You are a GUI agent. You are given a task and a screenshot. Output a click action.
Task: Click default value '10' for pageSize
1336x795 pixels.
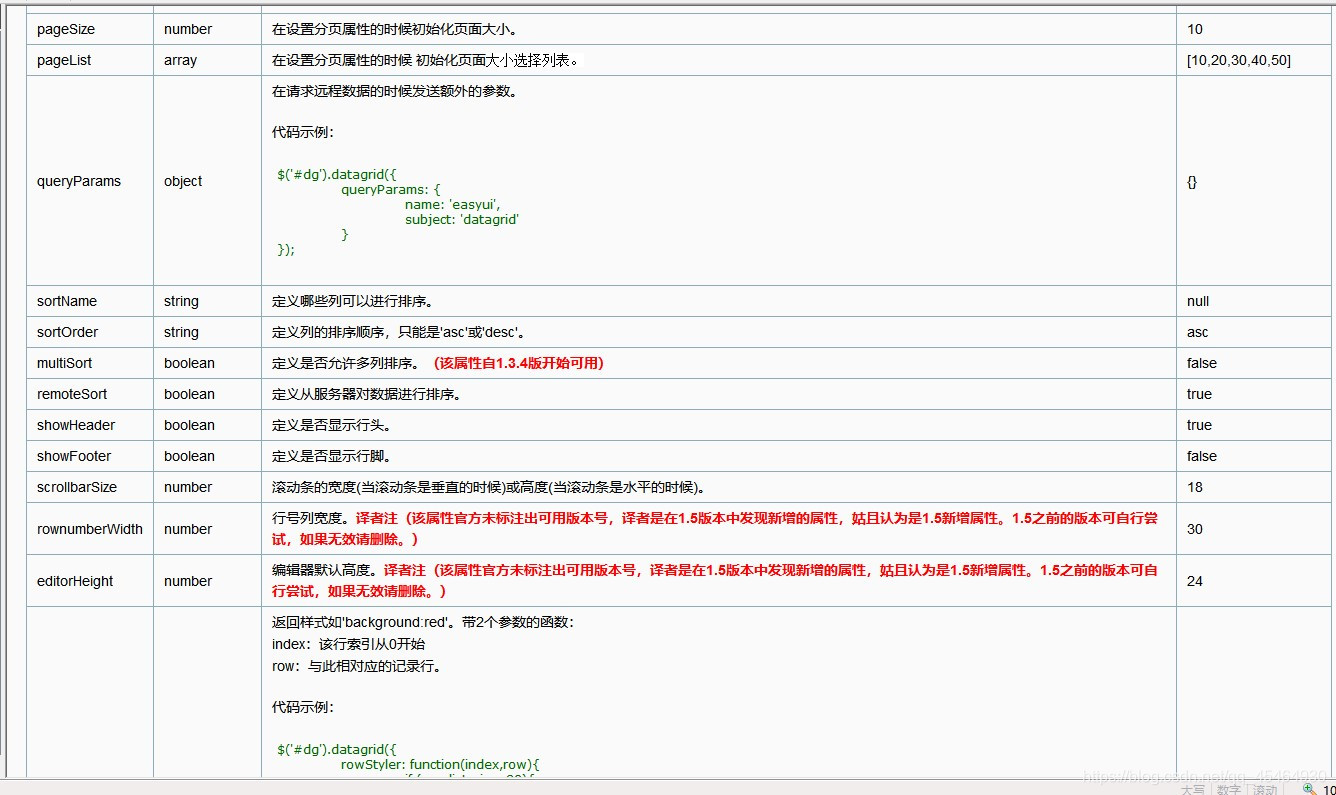click(x=1195, y=29)
